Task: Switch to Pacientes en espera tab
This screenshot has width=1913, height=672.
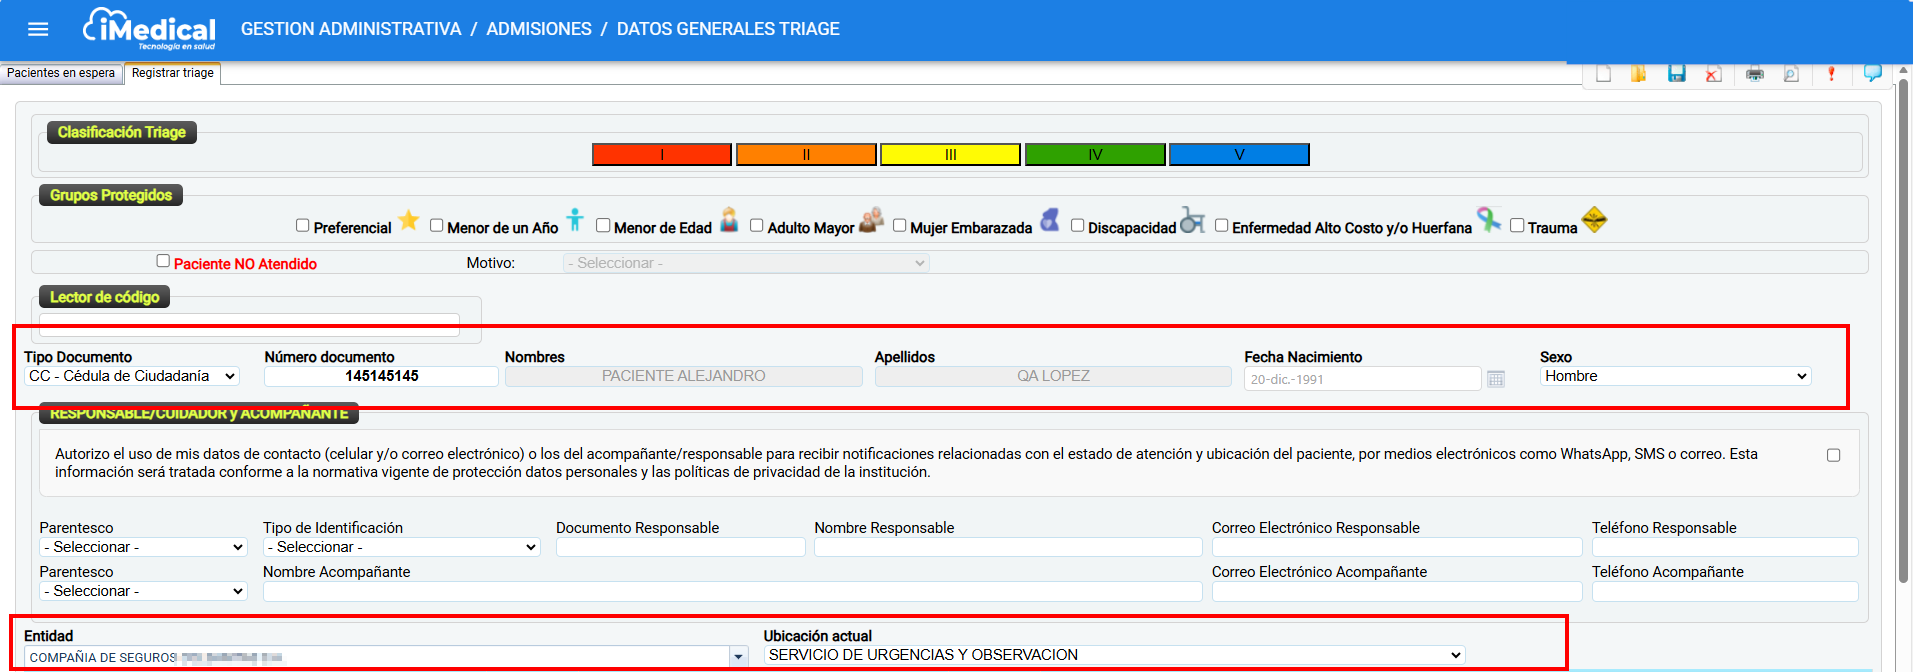Action: click(x=61, y=73)
